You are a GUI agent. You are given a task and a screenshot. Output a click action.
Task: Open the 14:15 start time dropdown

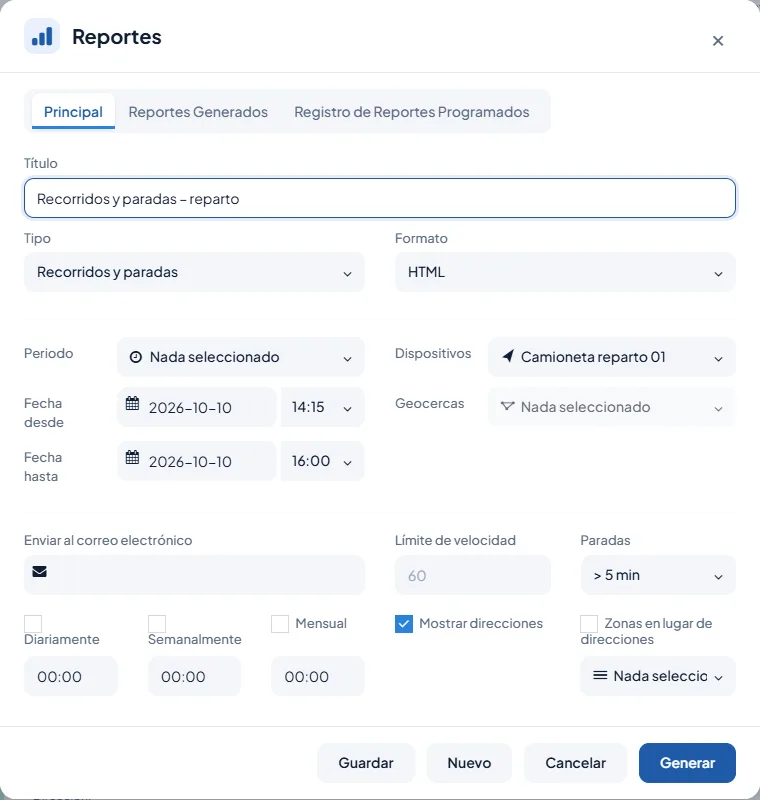click(x=322, y=407)
